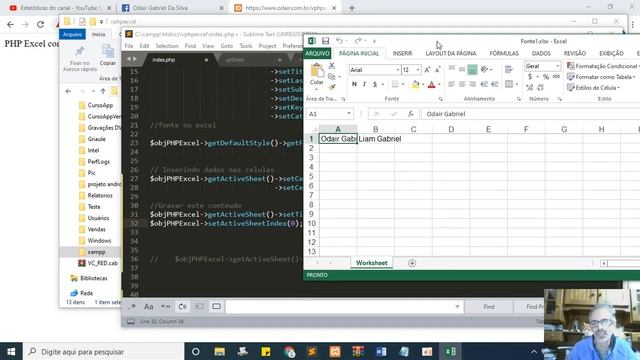Open the Alinhamento group dialog launcher
The width and height of the screenshot is (640, 360).
519,99
